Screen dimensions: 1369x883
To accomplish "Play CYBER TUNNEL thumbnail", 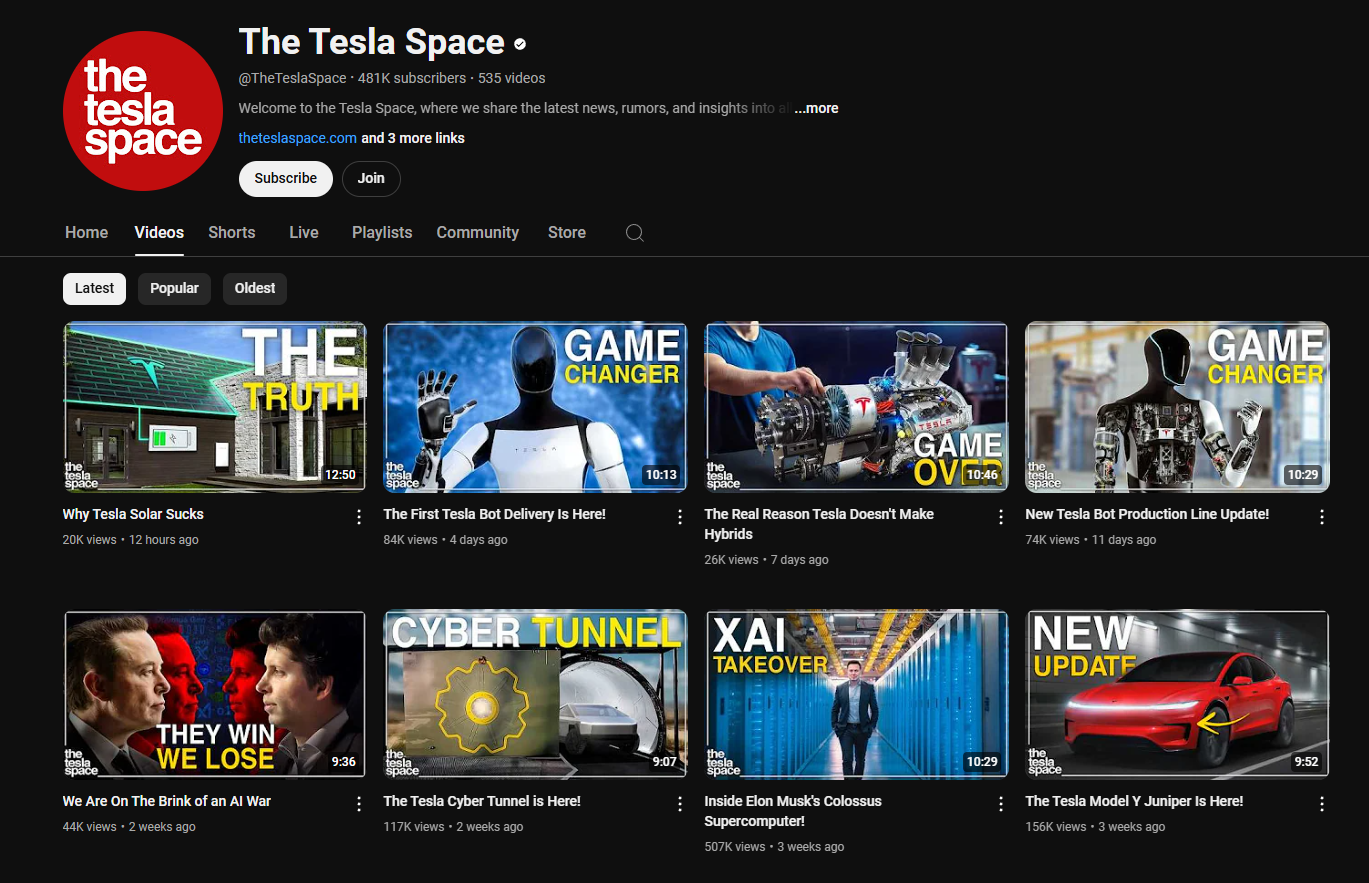I will point(536,694).
